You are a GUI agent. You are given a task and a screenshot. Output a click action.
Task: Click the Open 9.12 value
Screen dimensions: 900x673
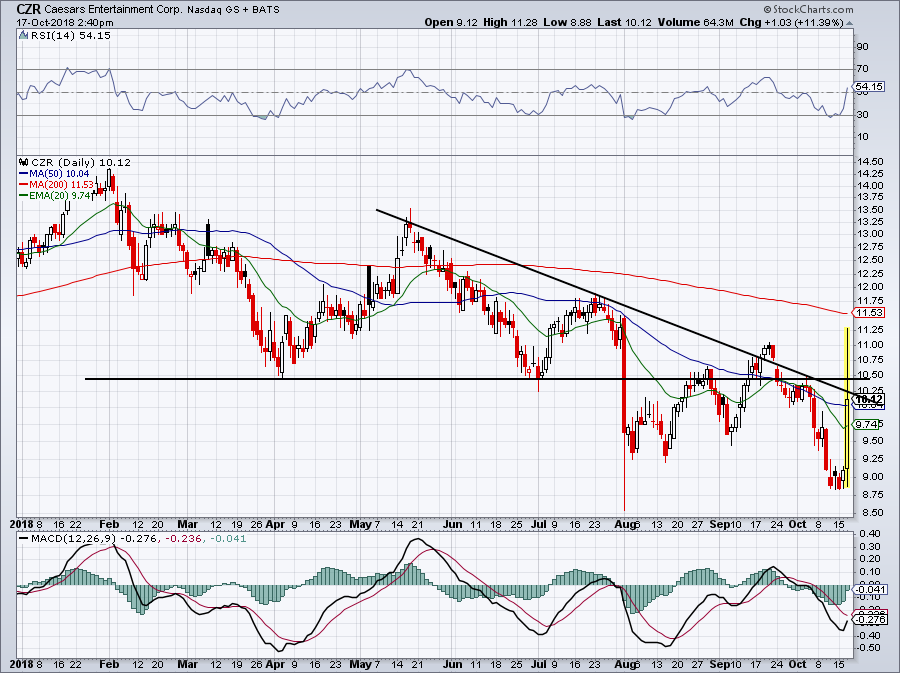point(451,22)
